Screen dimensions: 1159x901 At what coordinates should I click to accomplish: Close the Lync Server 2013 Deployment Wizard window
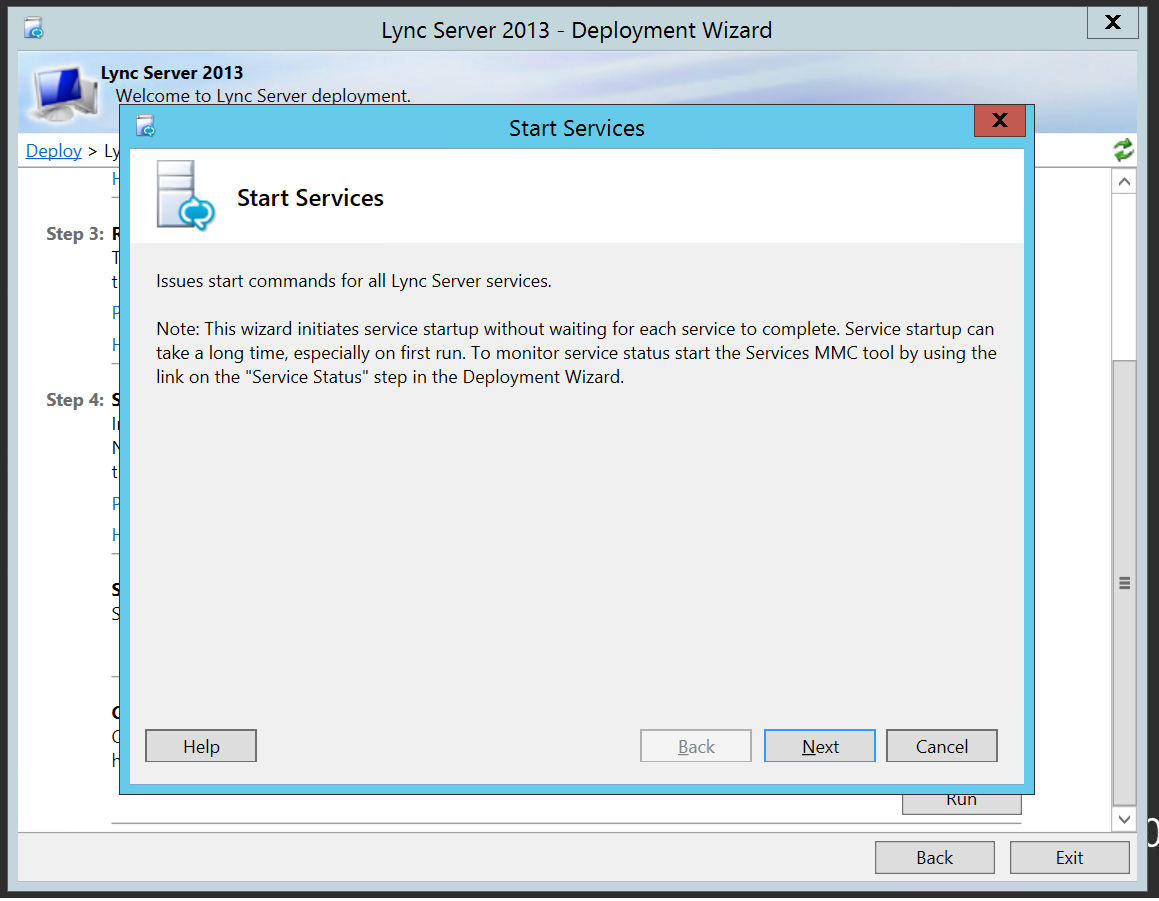pos(1112,23)
